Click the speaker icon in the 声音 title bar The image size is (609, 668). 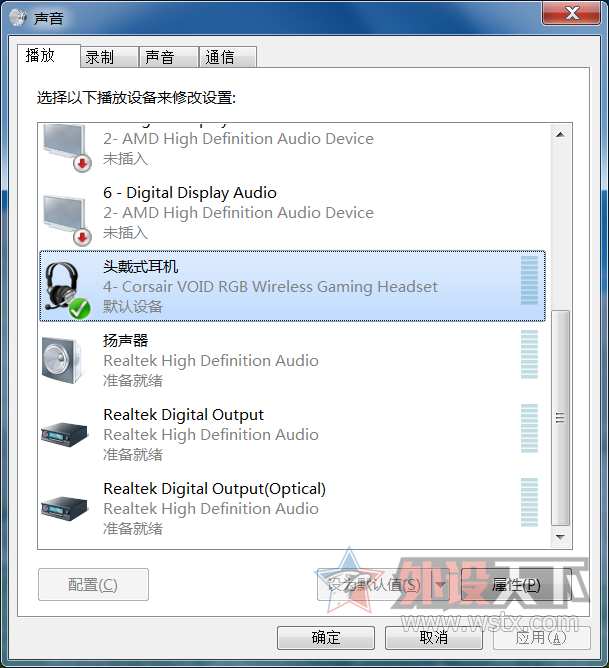tap(18, 16)
